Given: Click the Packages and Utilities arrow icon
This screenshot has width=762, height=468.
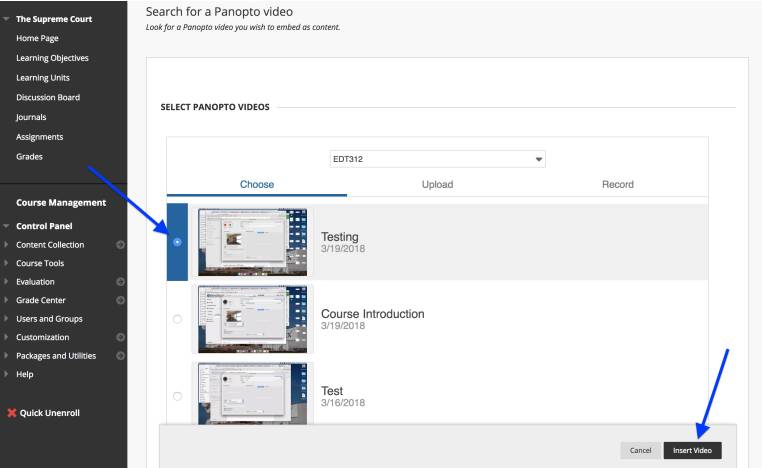Looking at the screenshot, I should pyautogui.click(x=120, y=356).
